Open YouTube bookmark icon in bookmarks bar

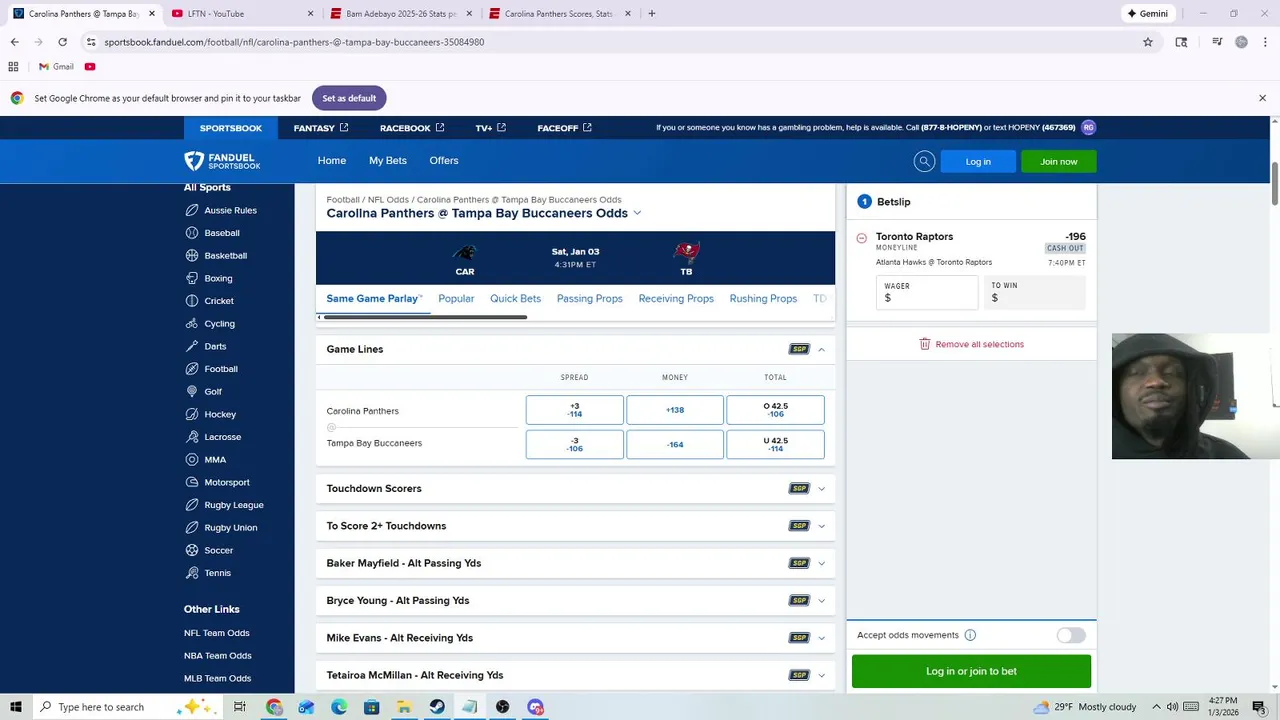pos(90,67)
